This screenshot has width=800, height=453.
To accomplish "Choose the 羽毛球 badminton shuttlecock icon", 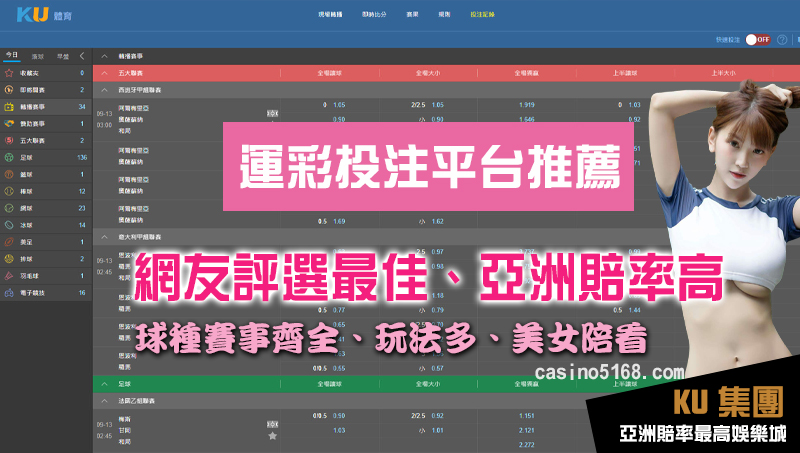I will [9, 275].
